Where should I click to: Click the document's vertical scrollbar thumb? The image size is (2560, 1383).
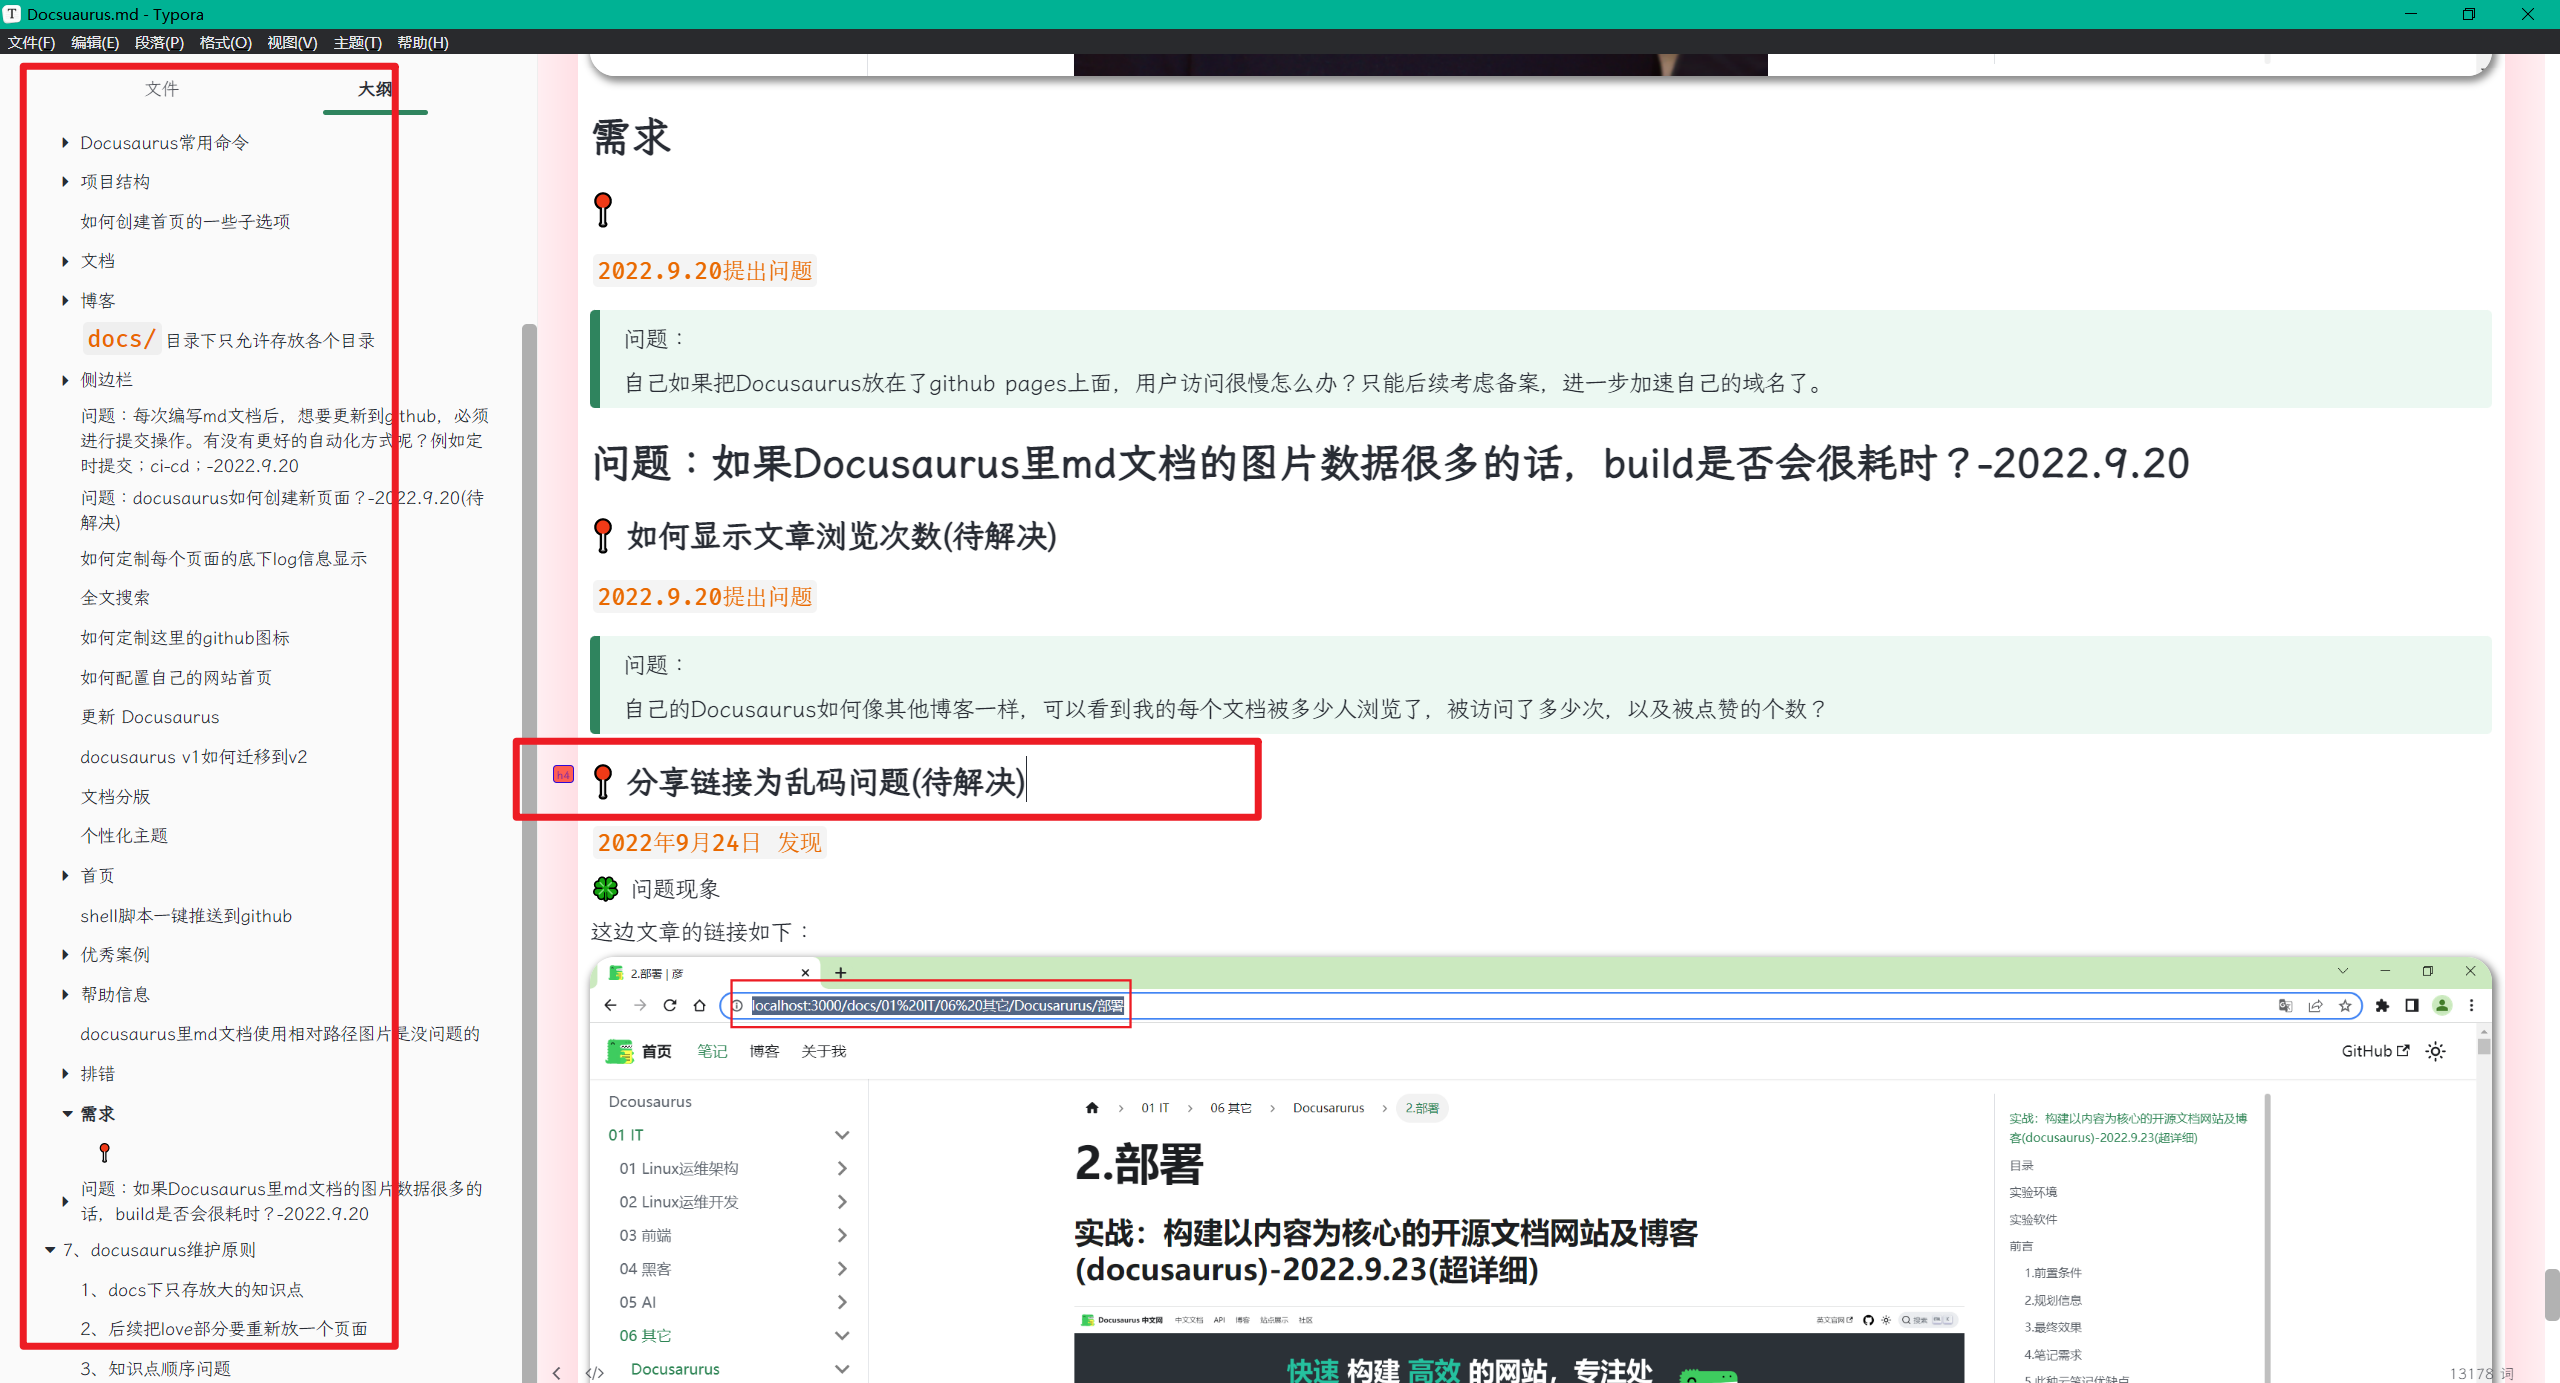[2551, 1295]
